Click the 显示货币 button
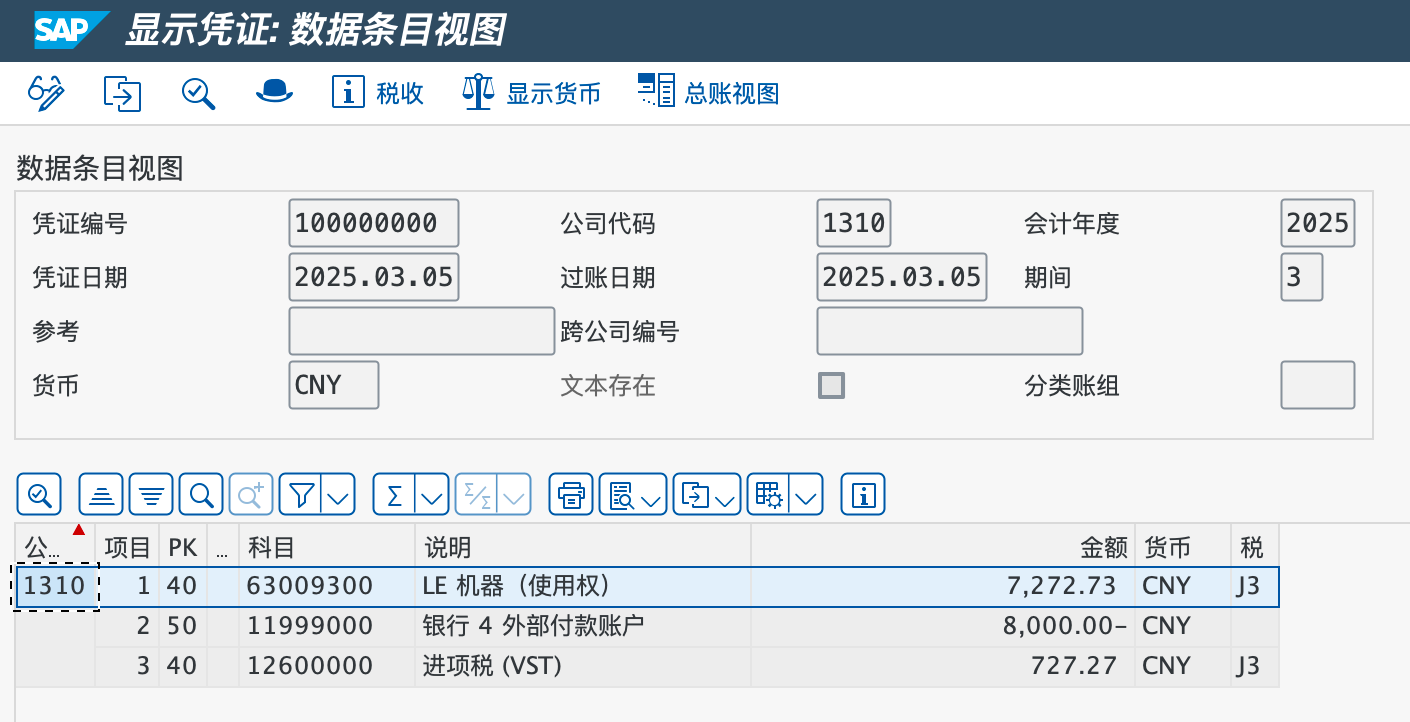The width and height of the screenshot is (1410, 722). (x=532, y=93)
